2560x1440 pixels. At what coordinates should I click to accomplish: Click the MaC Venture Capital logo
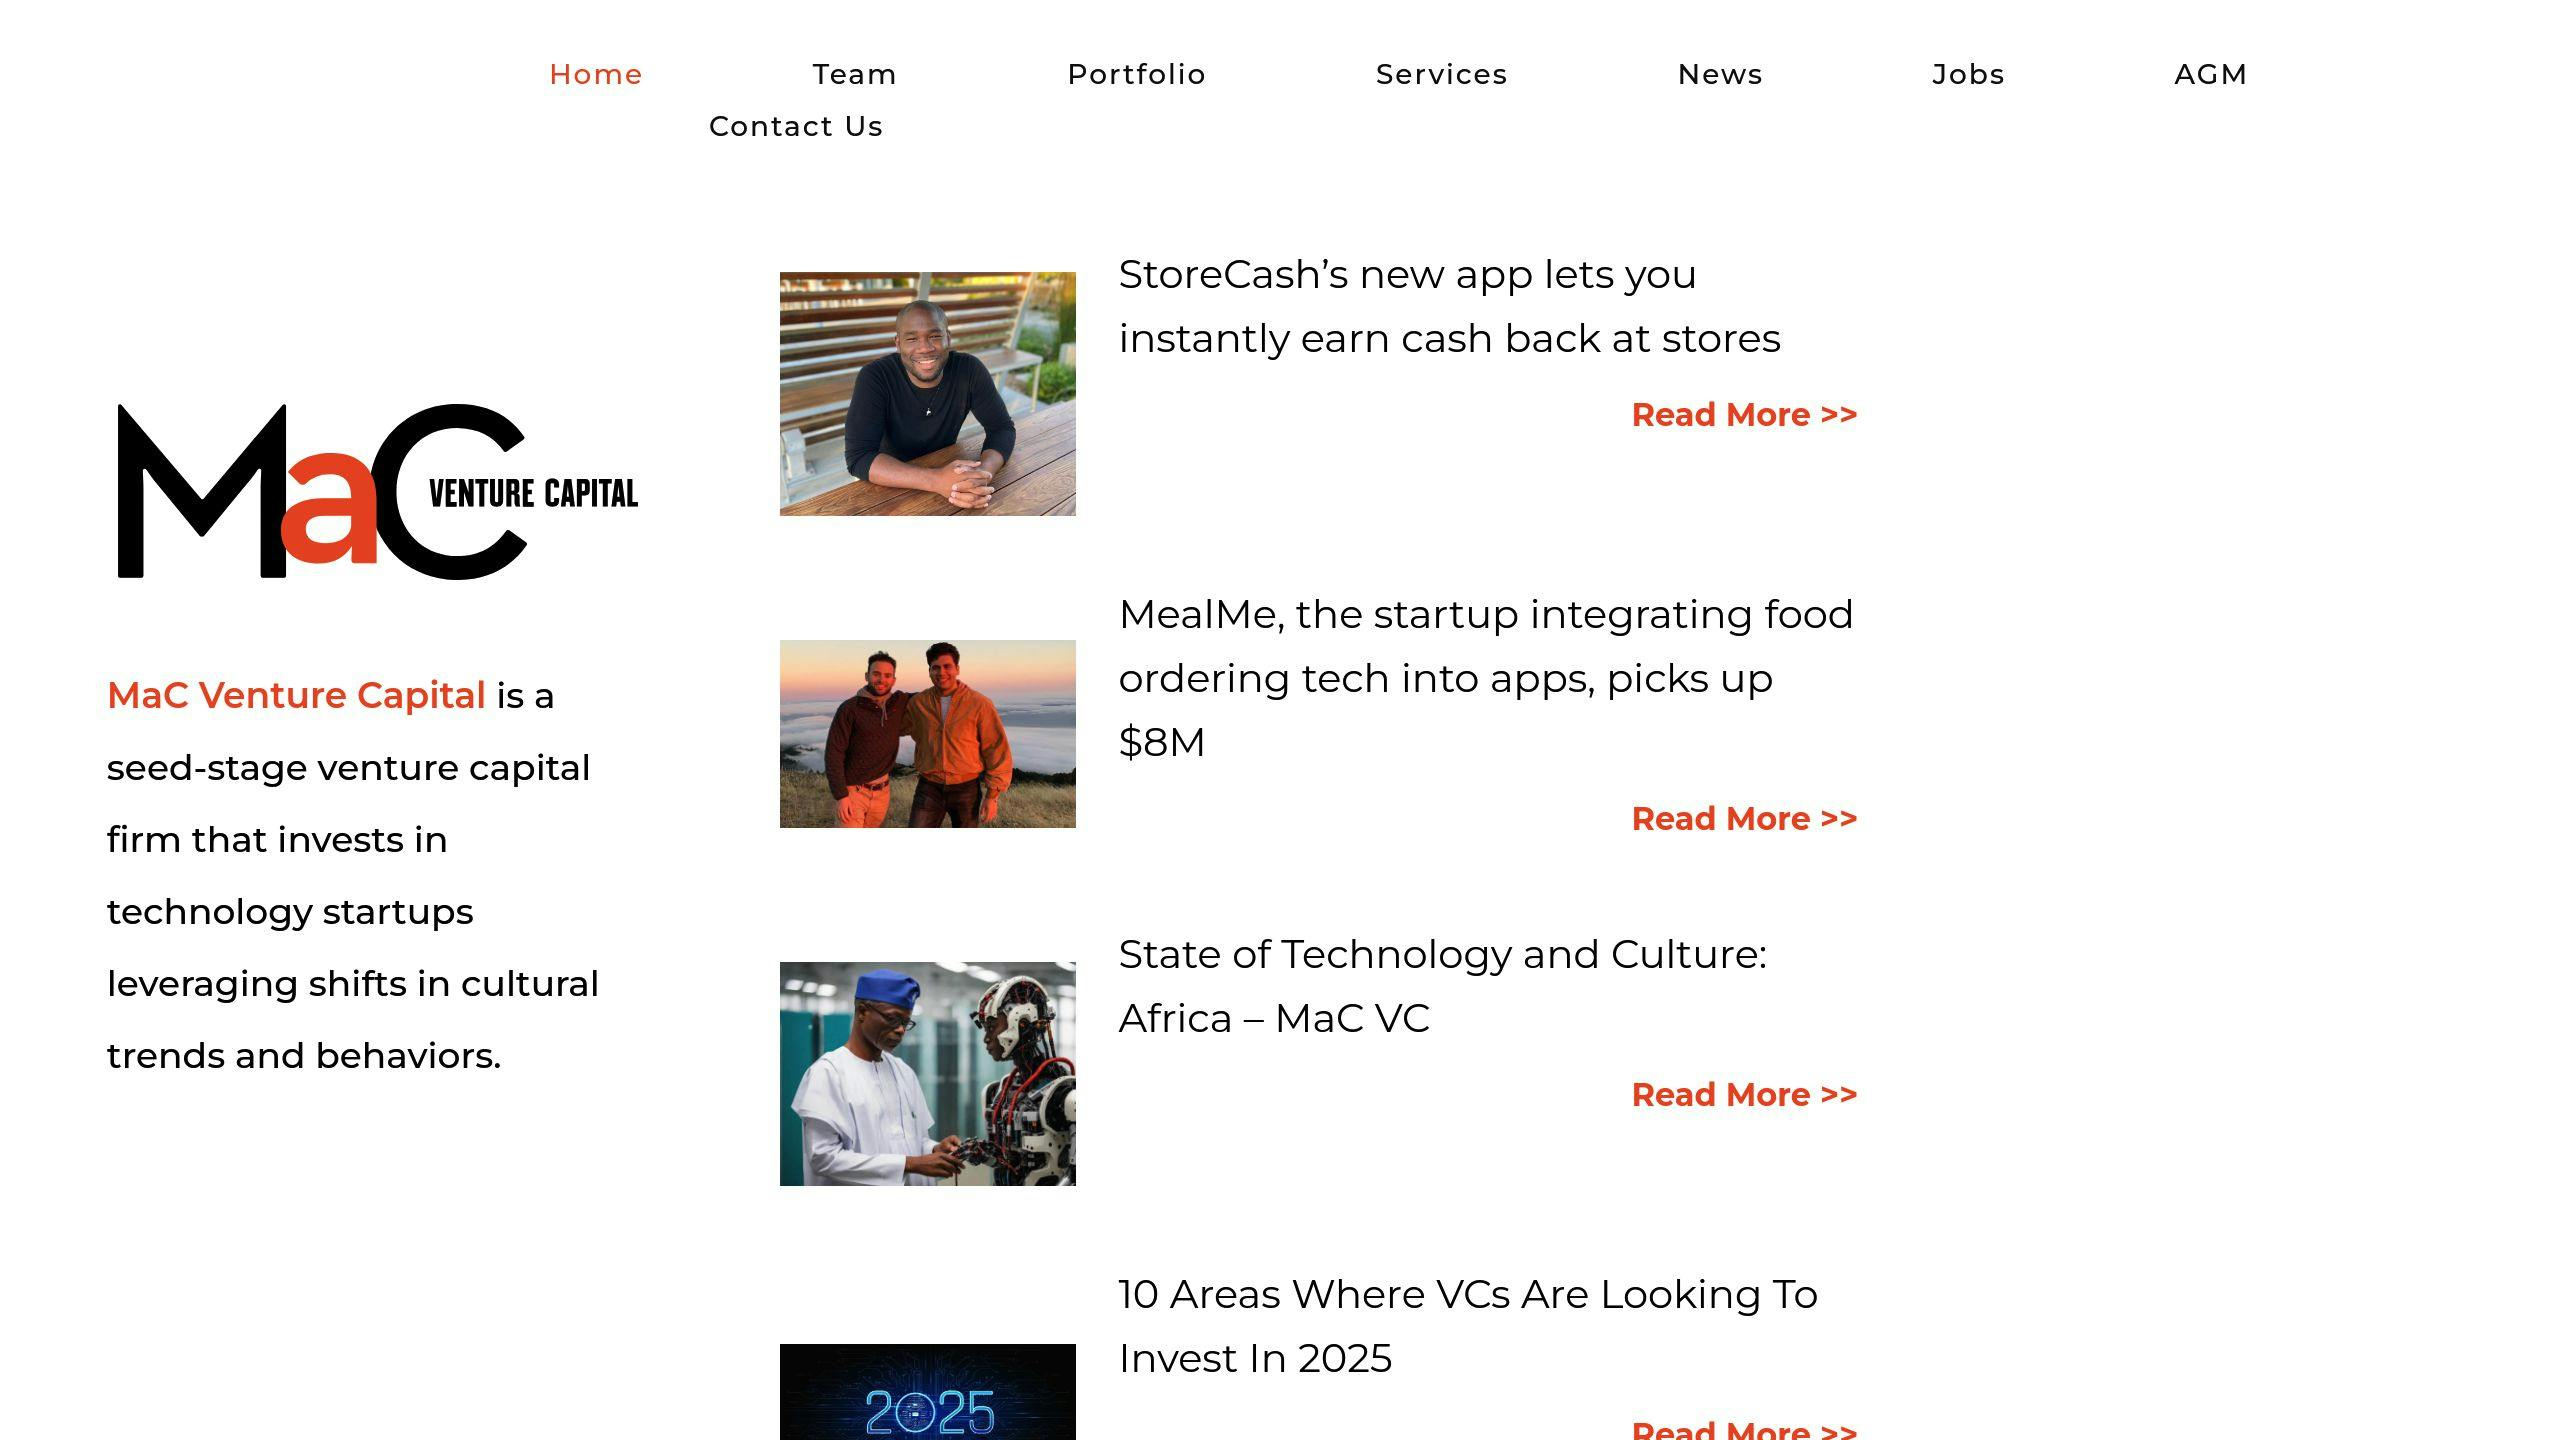[x=378, y=491]
